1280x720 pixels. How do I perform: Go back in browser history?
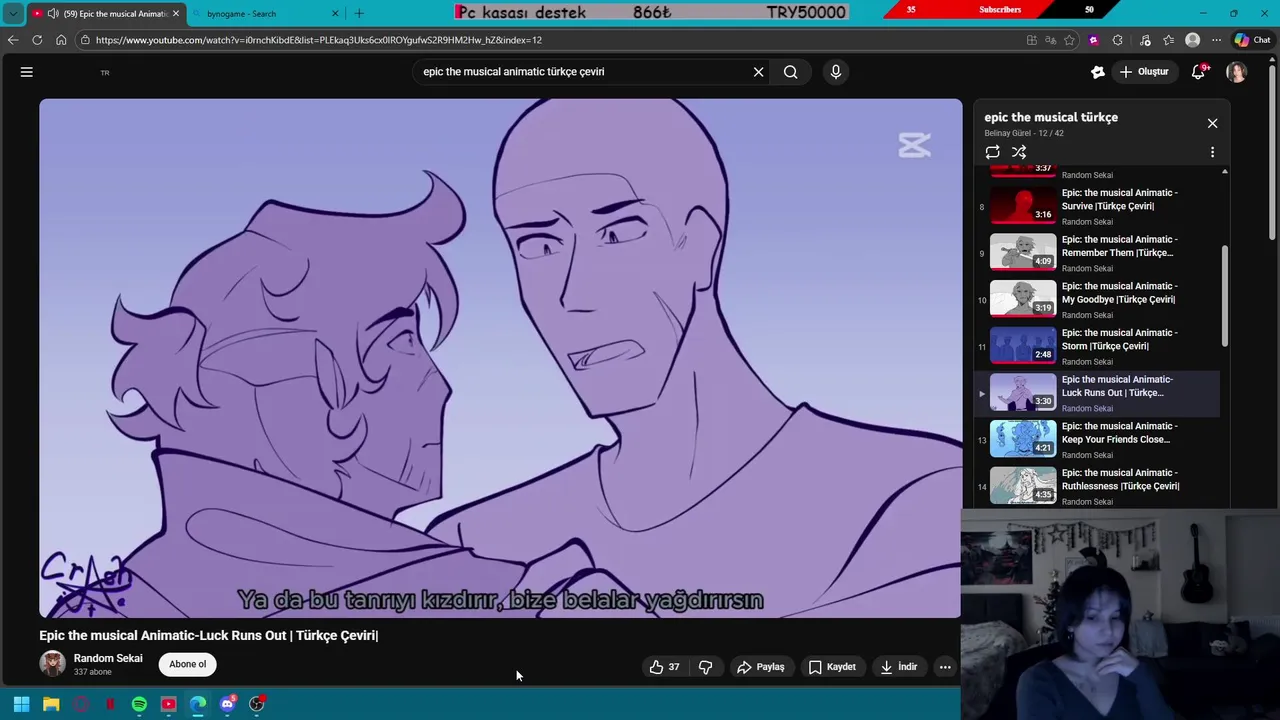[13, 40]
